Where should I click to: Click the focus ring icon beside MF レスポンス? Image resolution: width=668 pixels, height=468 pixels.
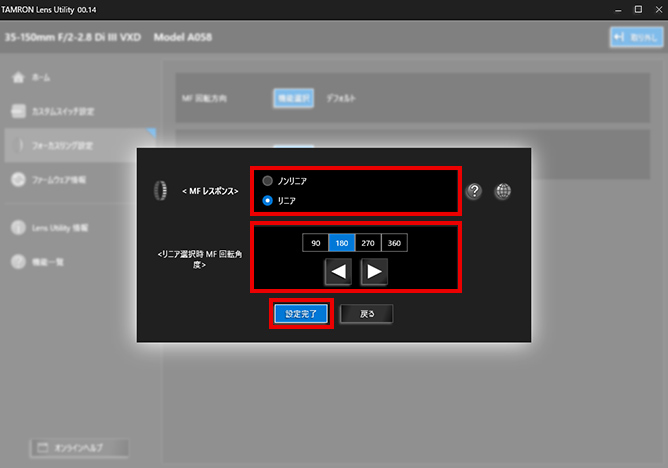coord(160,191)
